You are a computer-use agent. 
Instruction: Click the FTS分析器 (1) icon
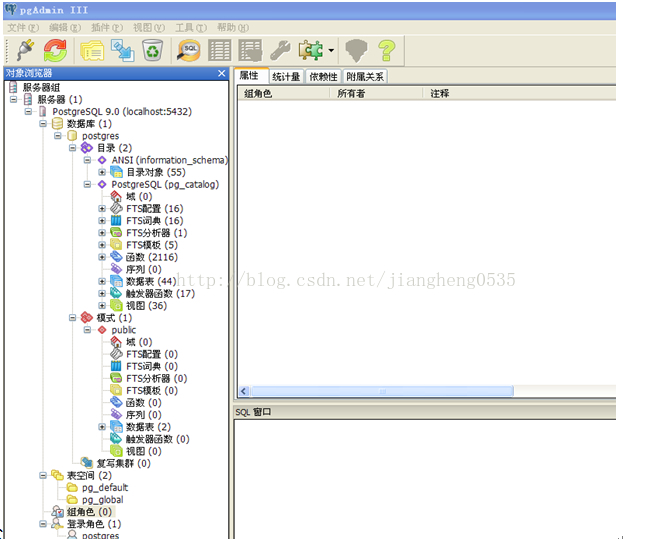(x=116, y=233)
